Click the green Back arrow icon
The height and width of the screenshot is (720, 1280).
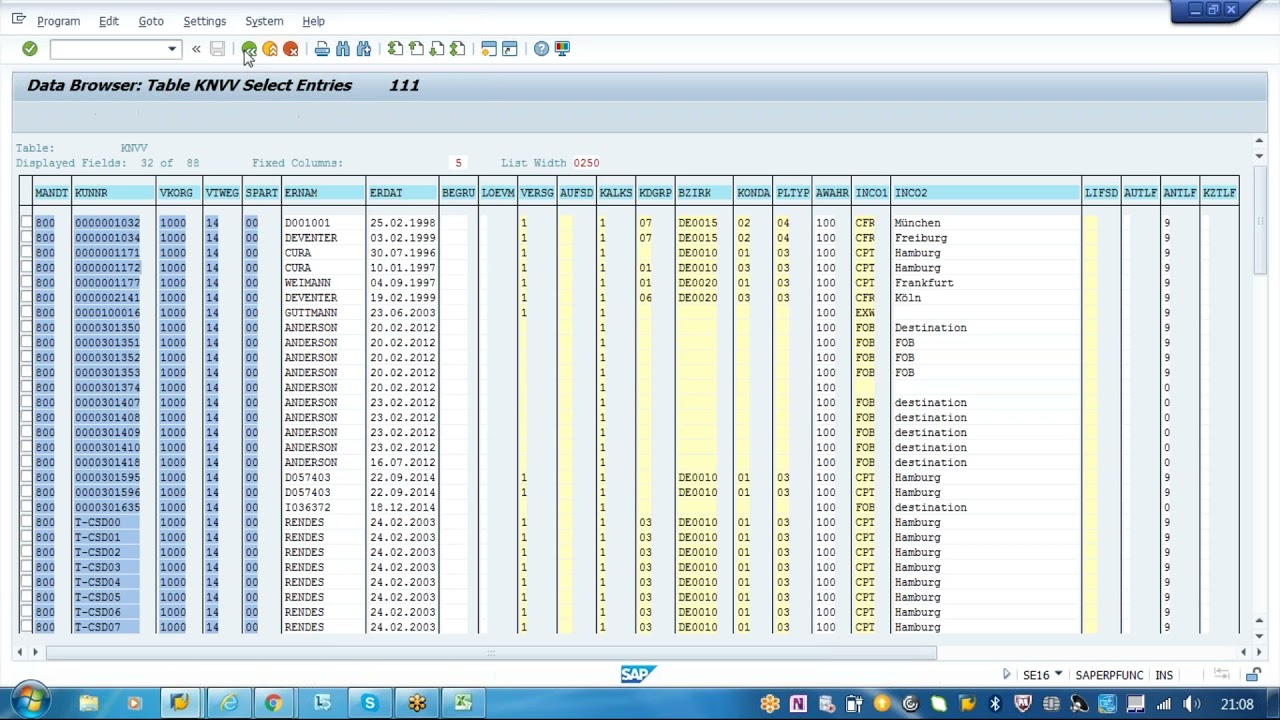click(249, 49)
